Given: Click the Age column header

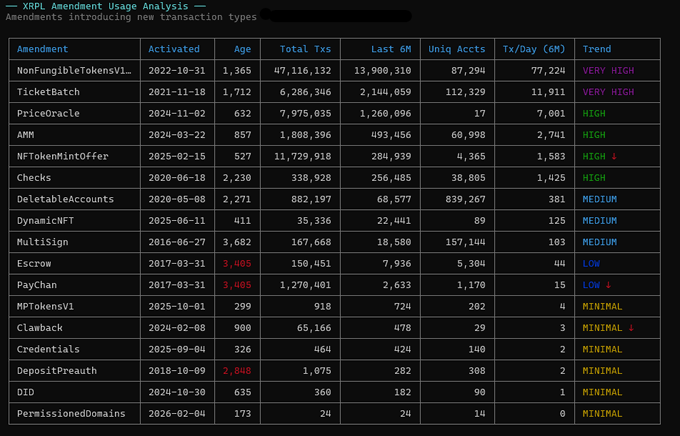Looking at the screenshot, I should (x=242, y=49).
